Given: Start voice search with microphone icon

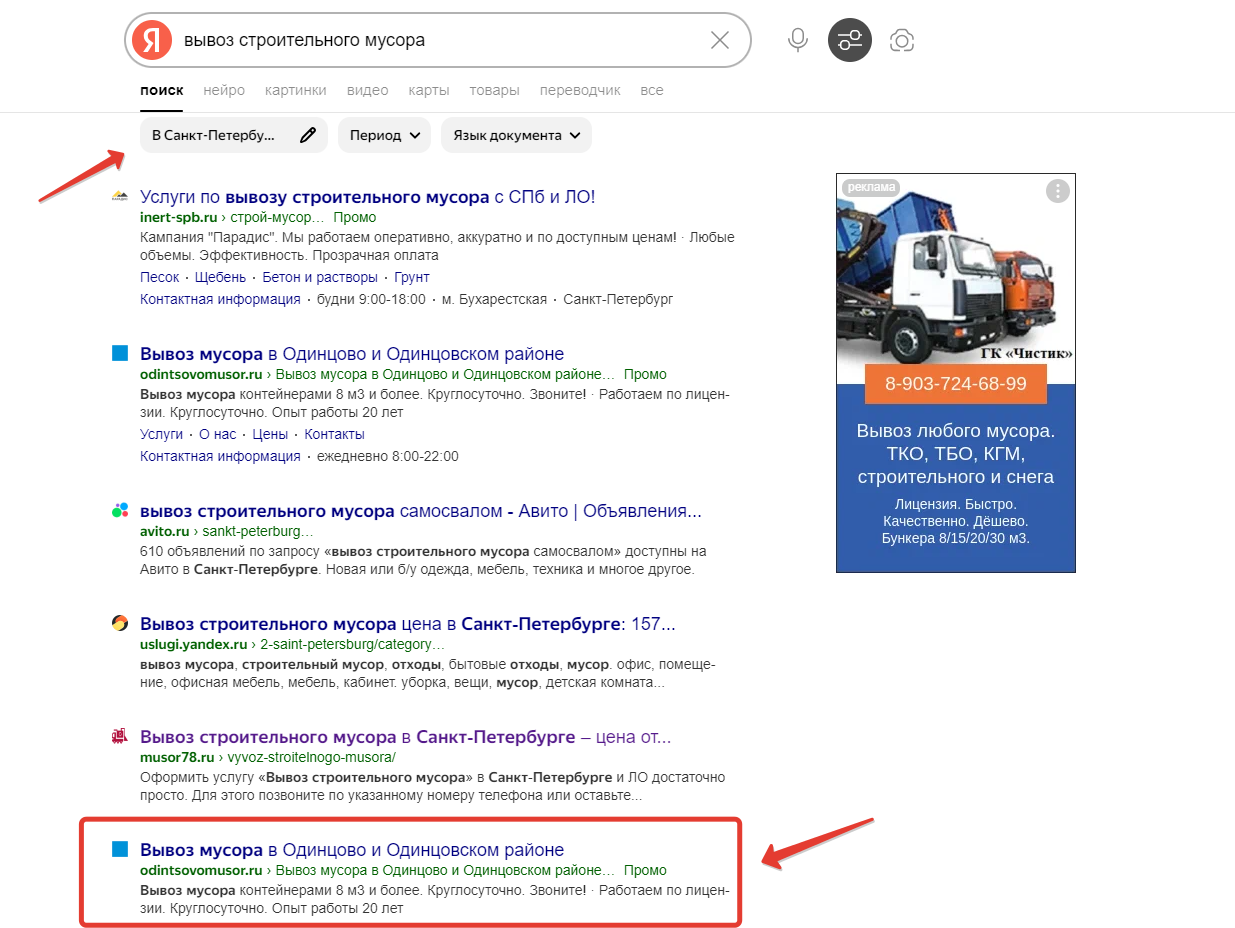Looking at the screenshot, I should click(x=797, y=40).
